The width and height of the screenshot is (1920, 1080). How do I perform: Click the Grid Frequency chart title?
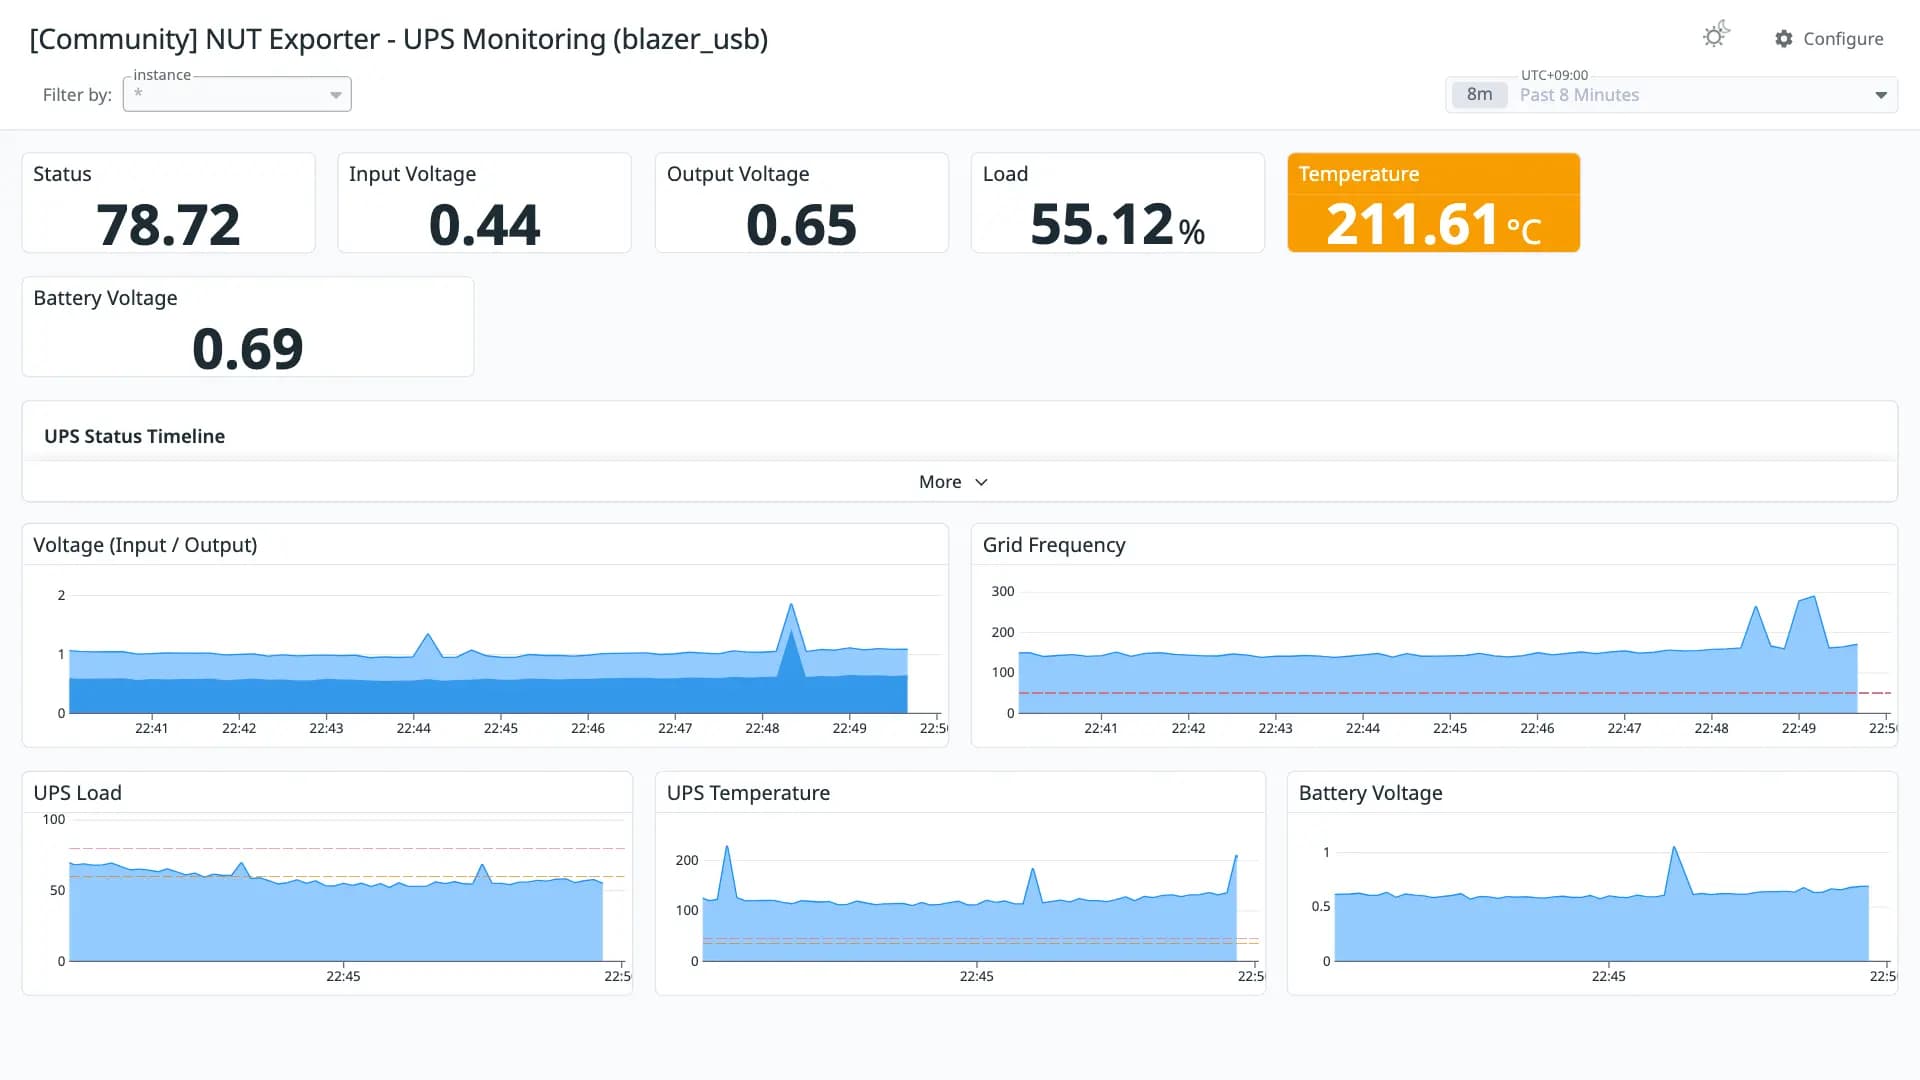click(1054, 545)
